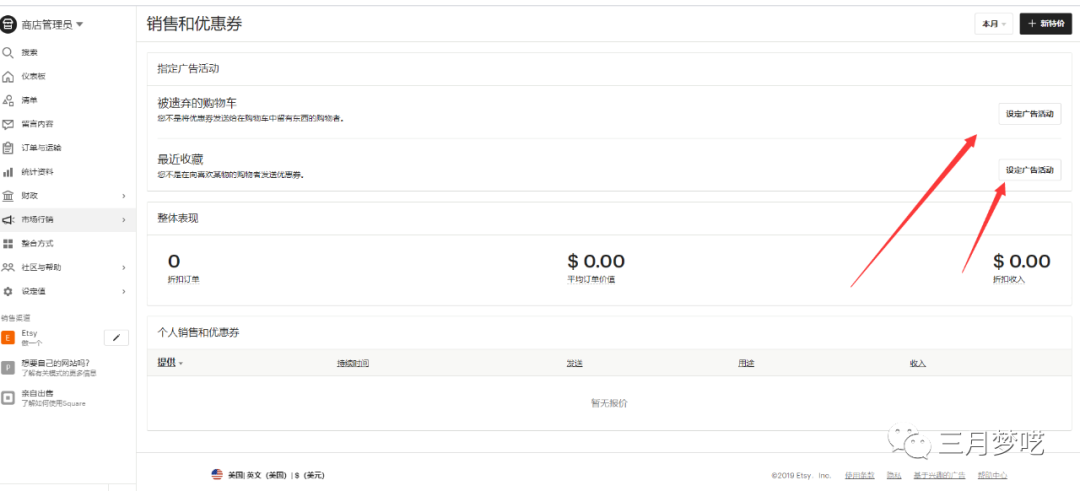The image size is (1080, 491).
Task: Click the 帮助中心 footer link
Action: coord(992,475)
